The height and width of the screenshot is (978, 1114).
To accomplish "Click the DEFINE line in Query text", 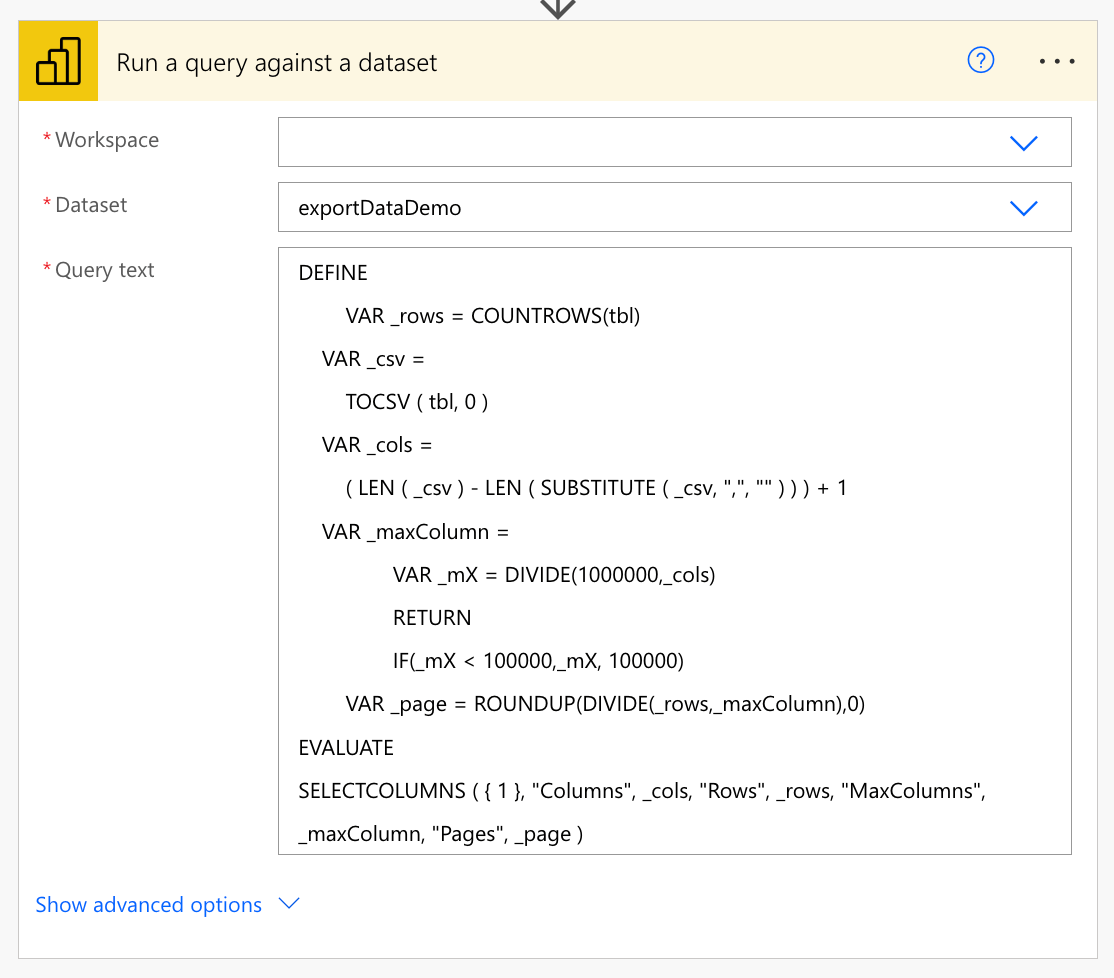I will (332, 273).
